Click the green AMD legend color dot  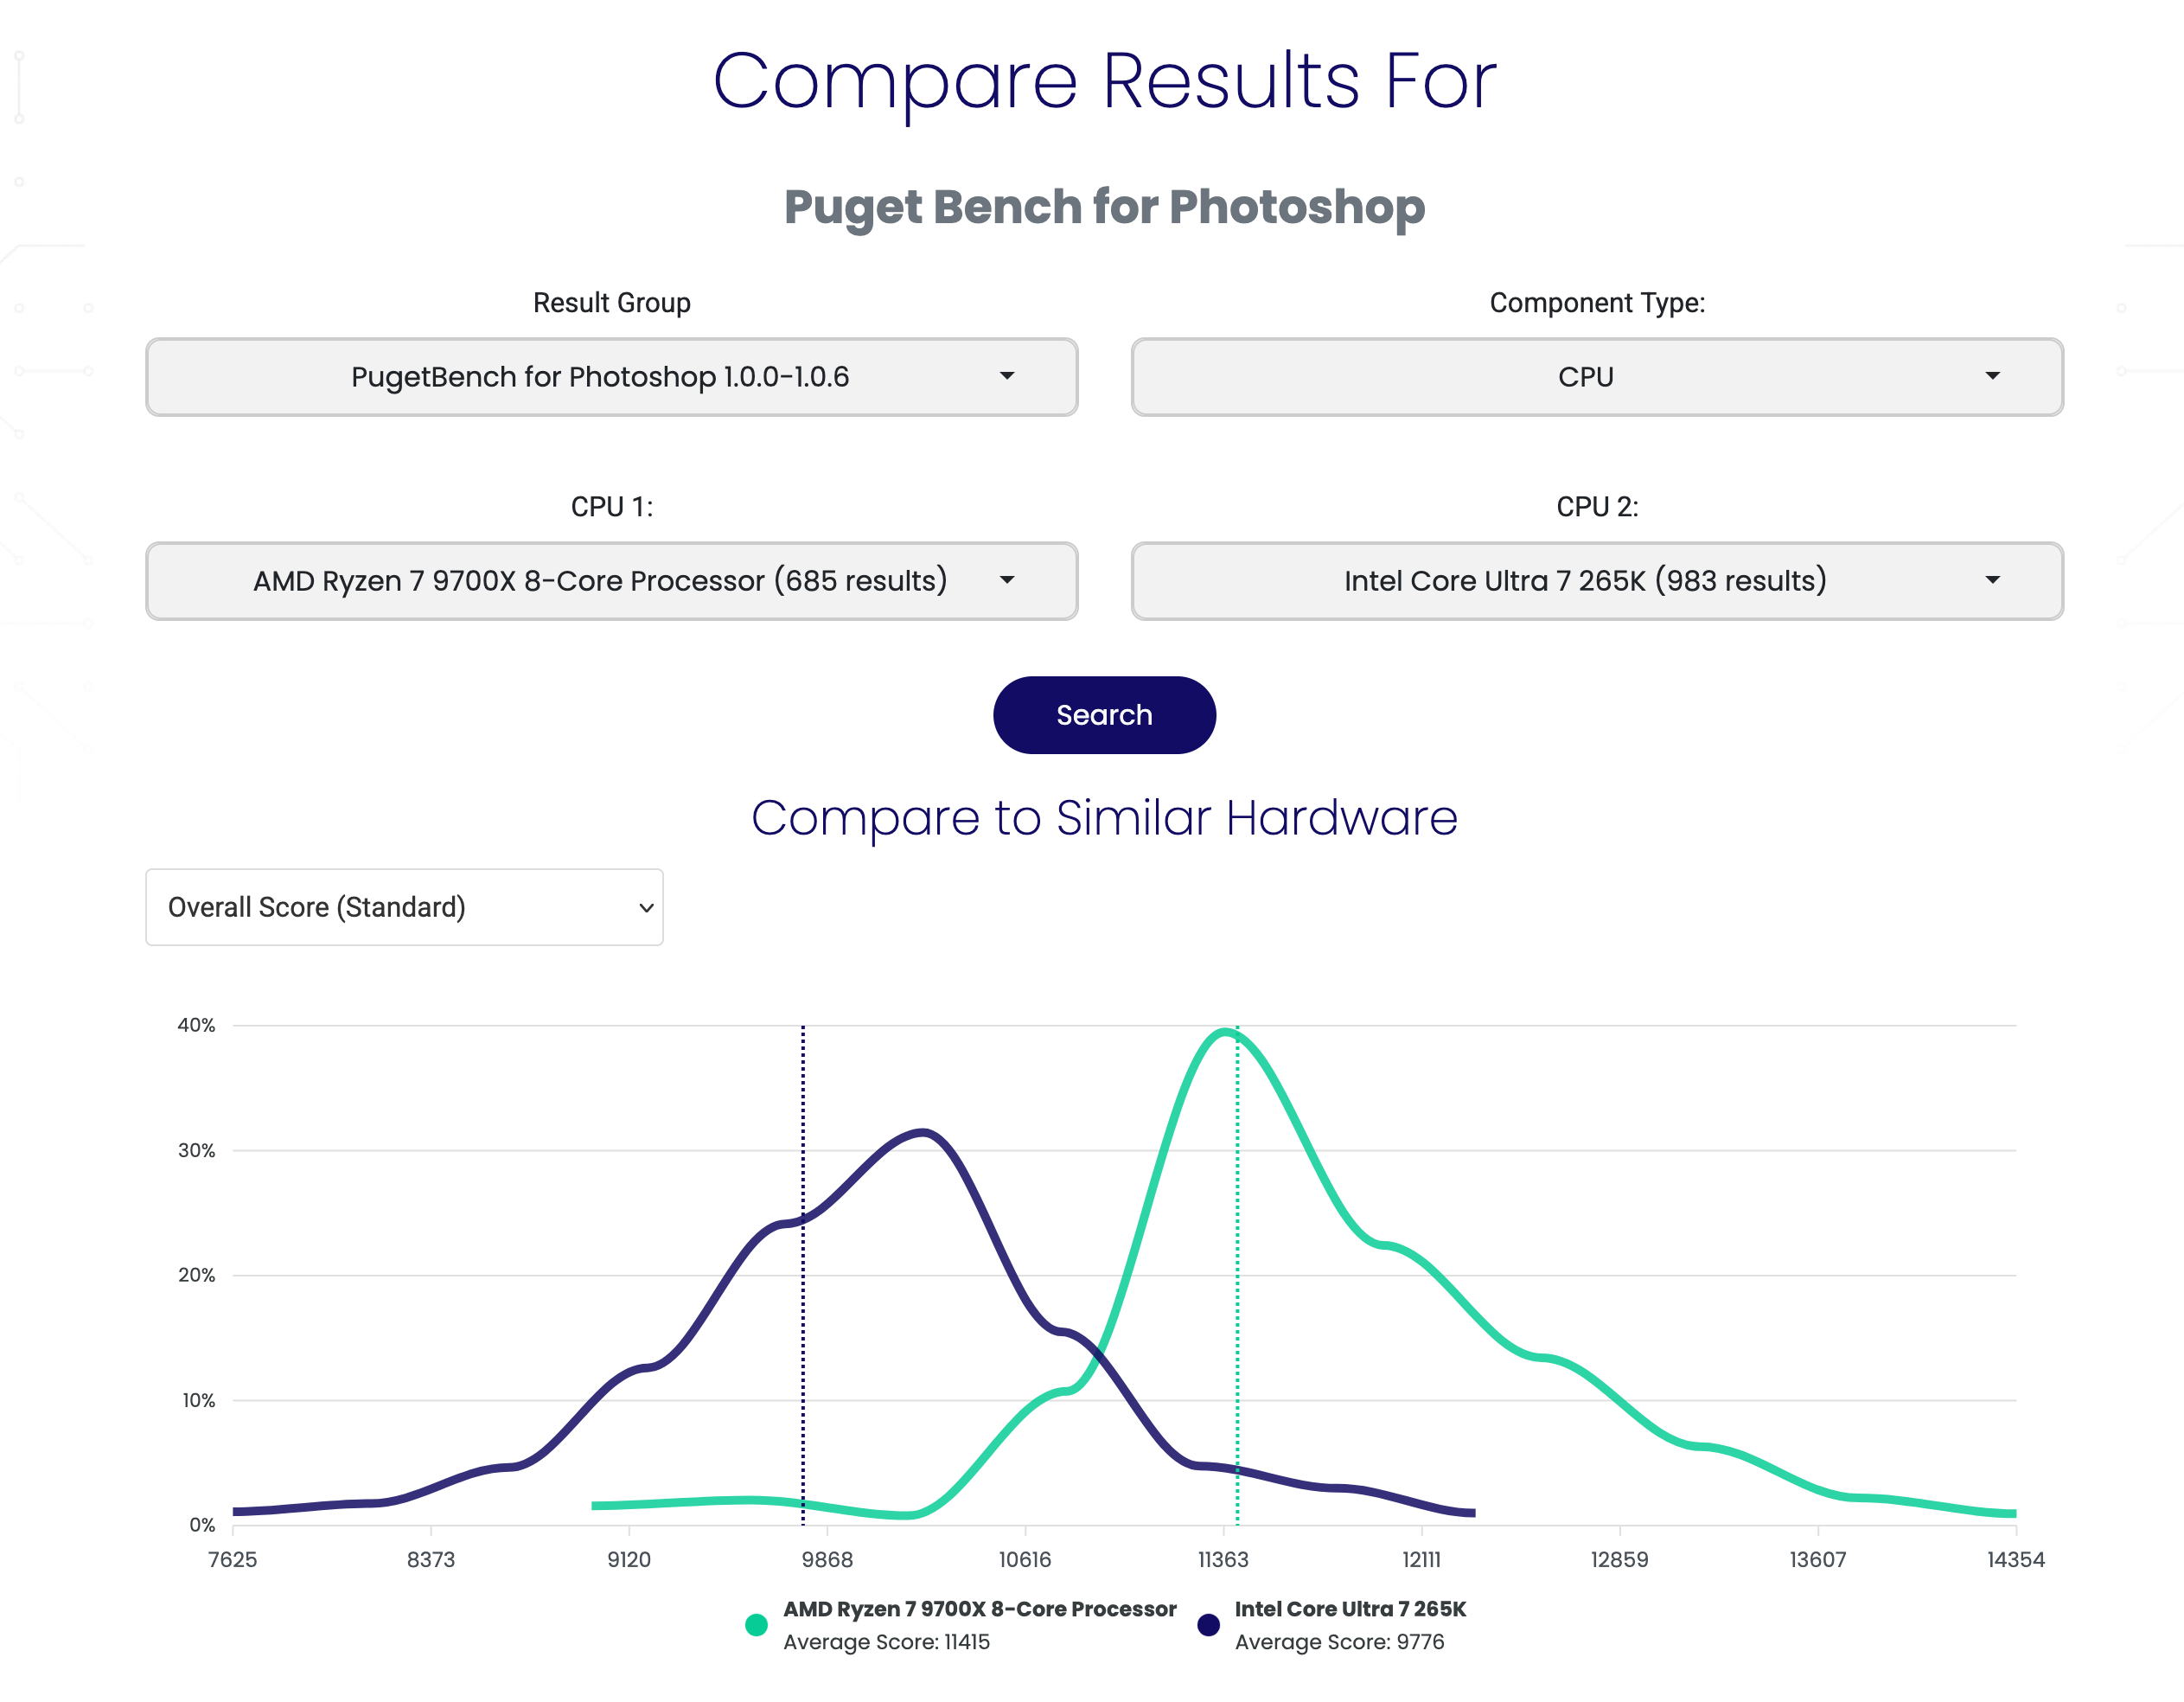(756, 1624)
